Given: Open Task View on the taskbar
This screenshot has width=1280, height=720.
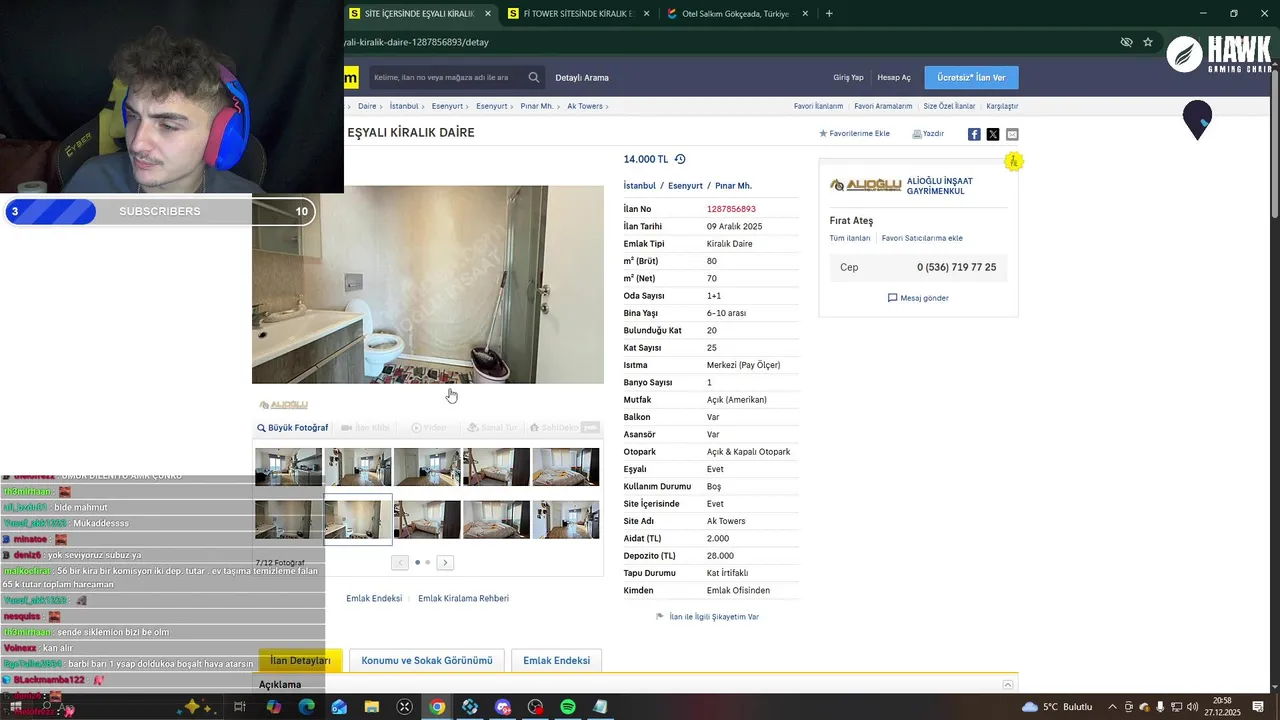Looking at the screenshot, I should point(240,707).
